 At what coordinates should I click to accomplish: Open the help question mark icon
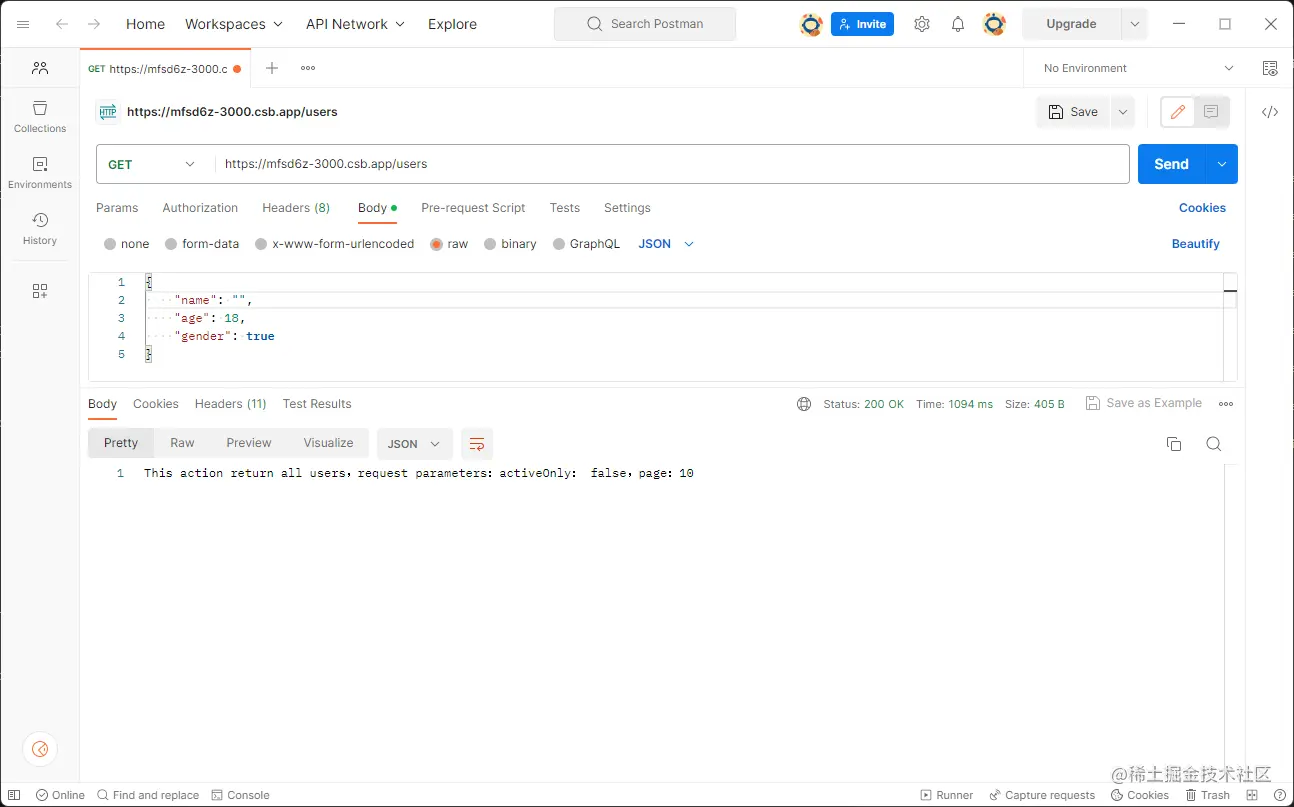point(1280,795)
